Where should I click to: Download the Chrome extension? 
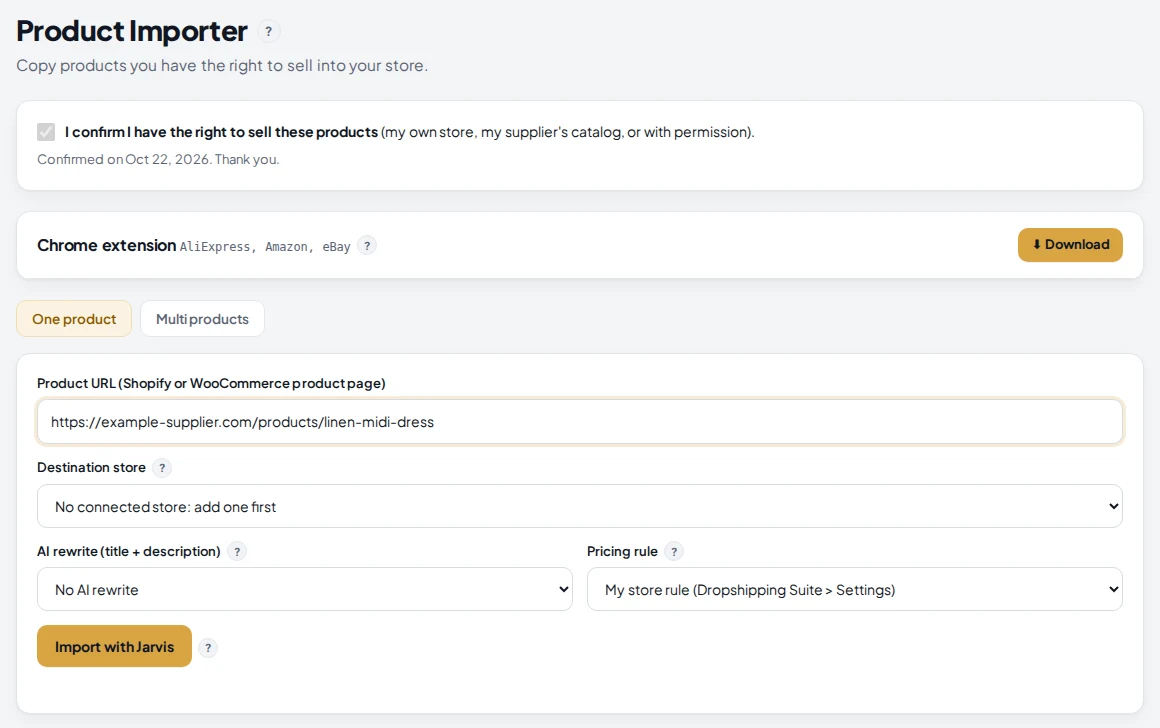pos(1070,245)
